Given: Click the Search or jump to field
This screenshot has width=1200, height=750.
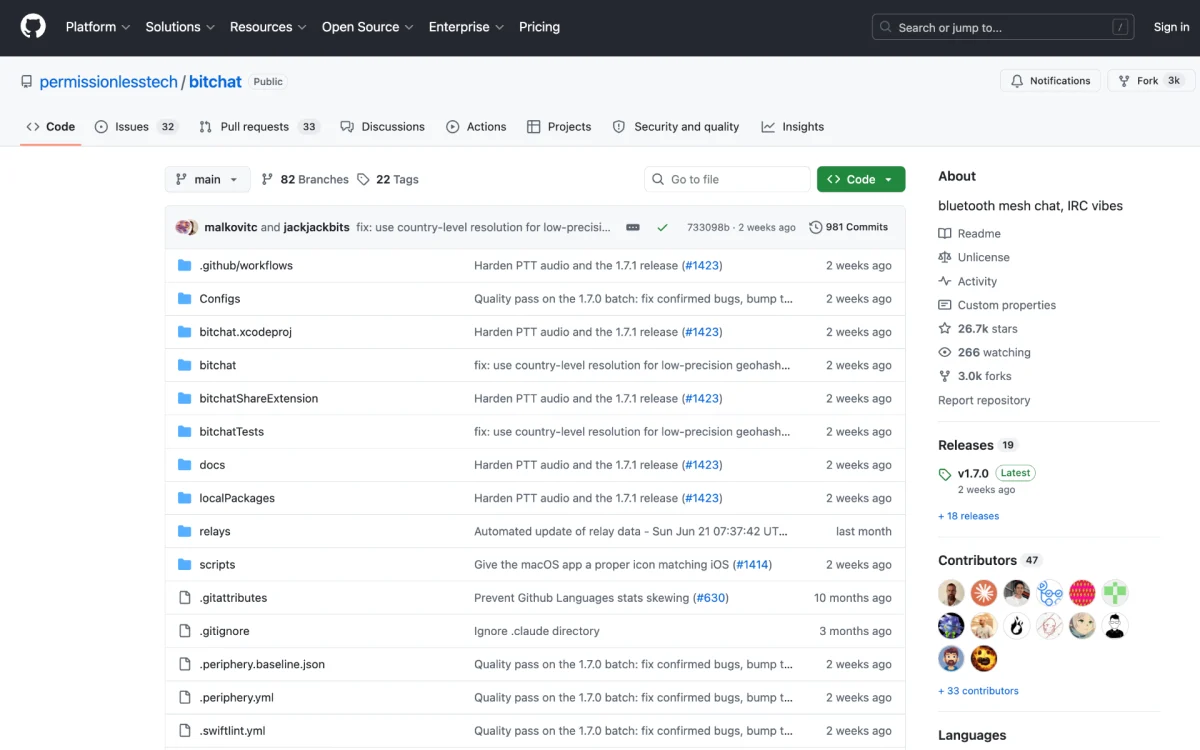Looking at the screenshot, I should 1003,27.
